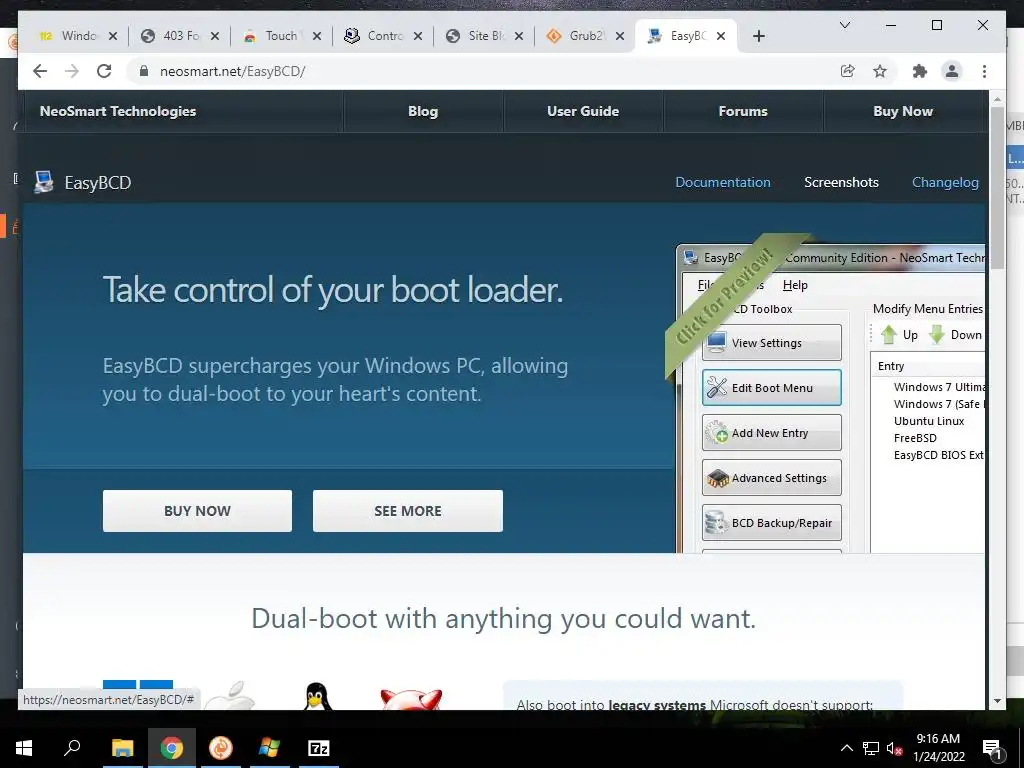The image size is (1024, 768).
Task: Click the Linux penguin icon
Action: click(x=317, y=696)
